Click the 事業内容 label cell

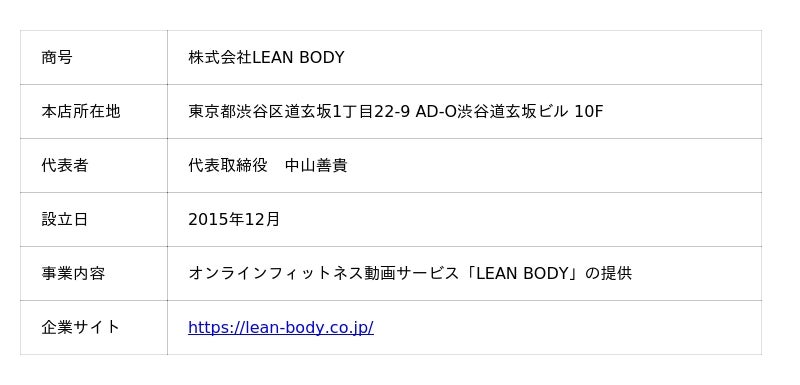[94, 274]
